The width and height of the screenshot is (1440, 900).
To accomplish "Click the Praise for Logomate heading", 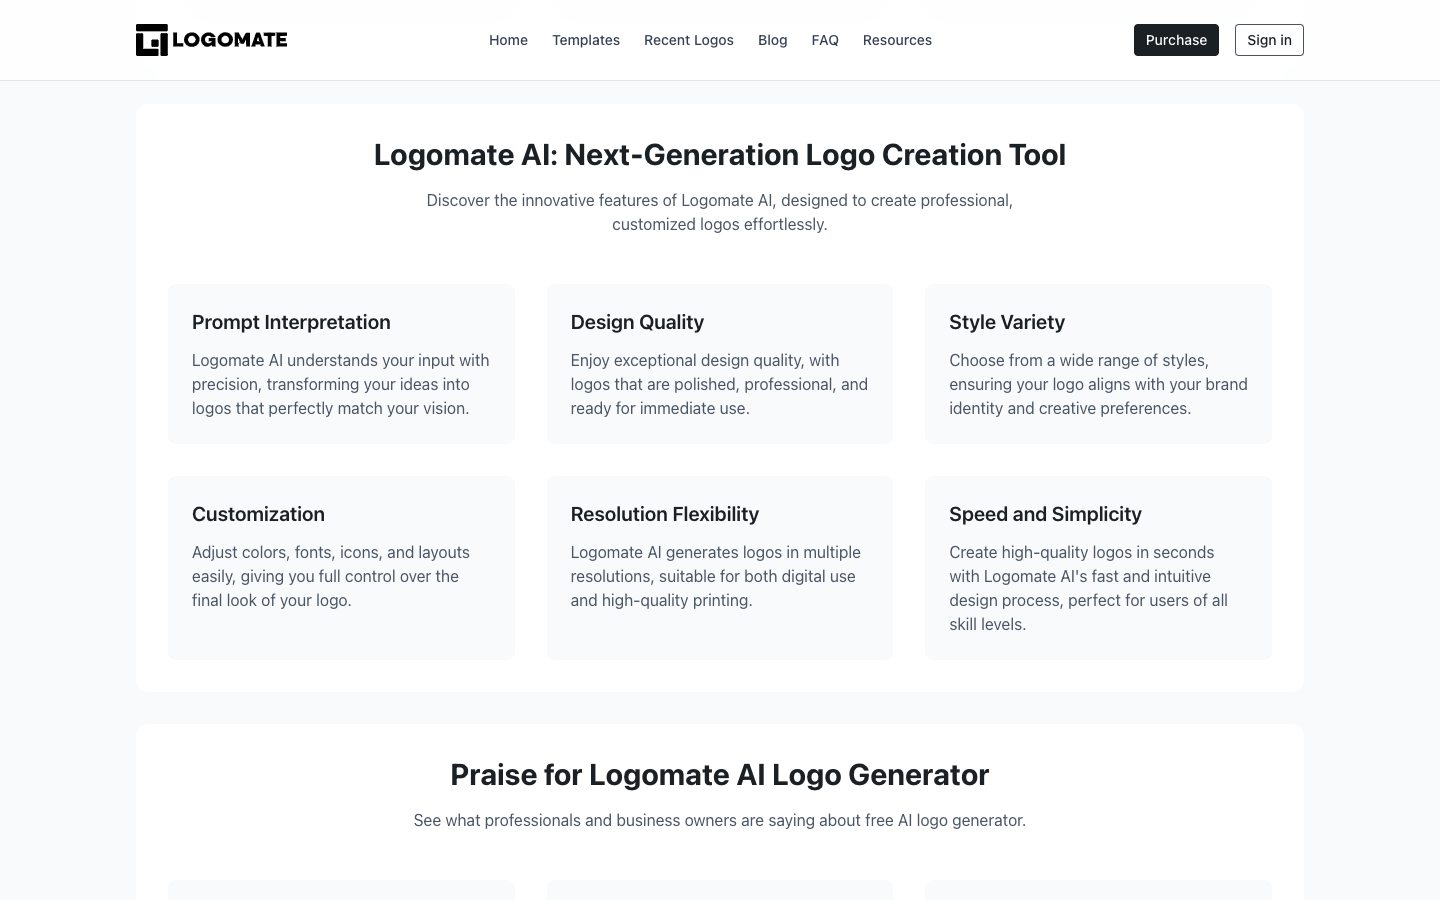I will [719, 775].
